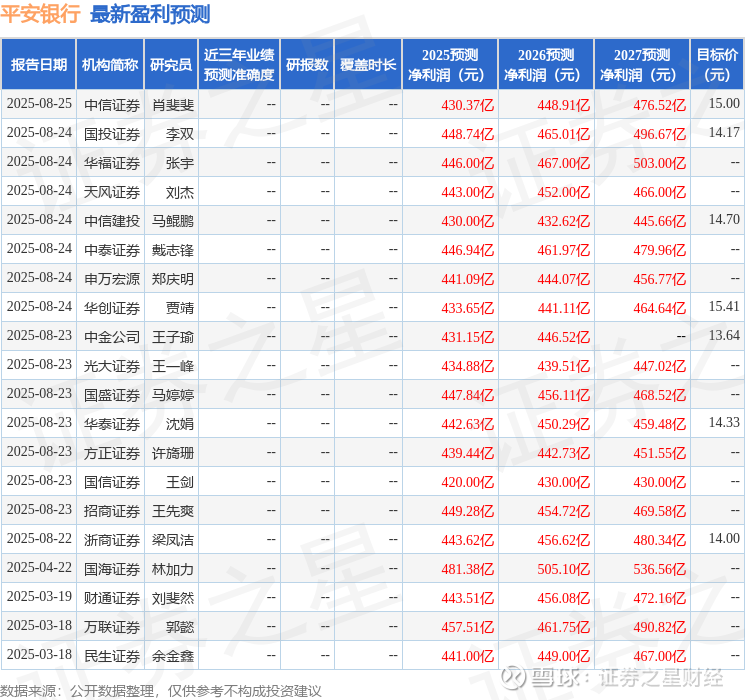745x700 pixels.
Task: Click the 448.74亿 profit value
Action: (468, 134)
